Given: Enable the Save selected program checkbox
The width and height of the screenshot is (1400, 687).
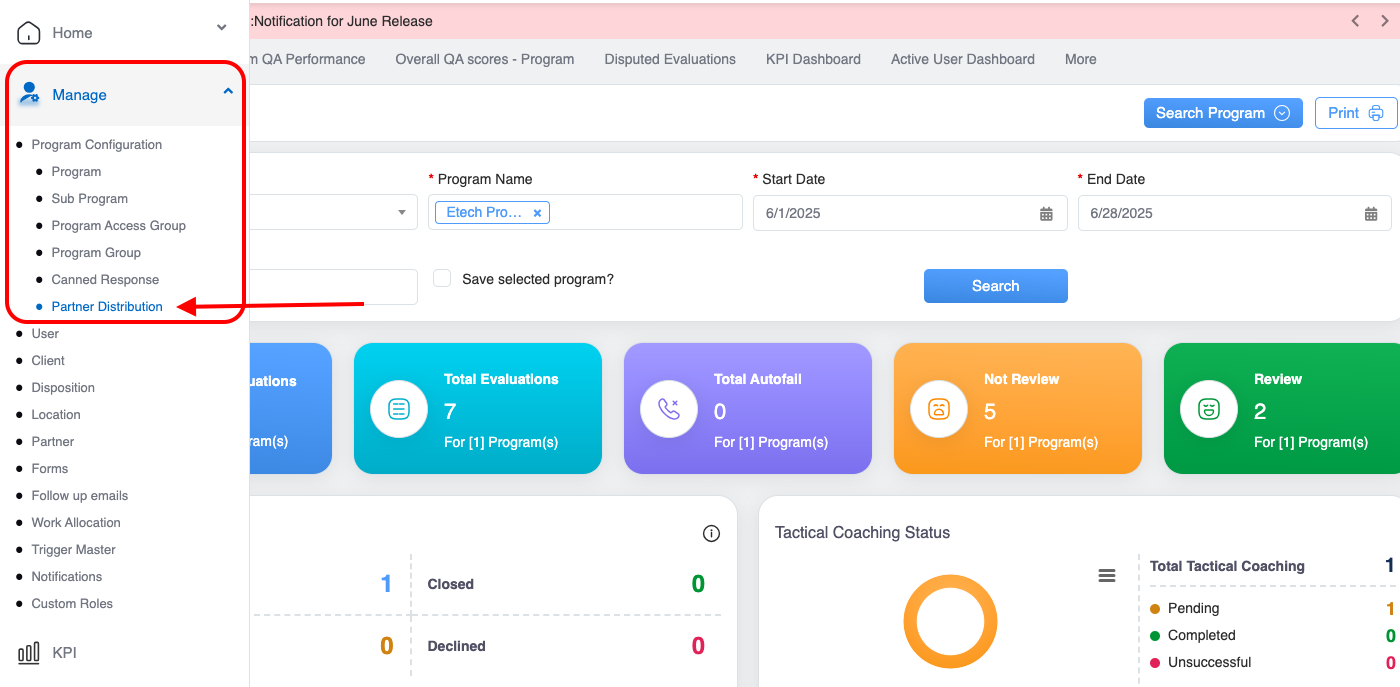Looking at the screenshot, I should tap(442, 279).
